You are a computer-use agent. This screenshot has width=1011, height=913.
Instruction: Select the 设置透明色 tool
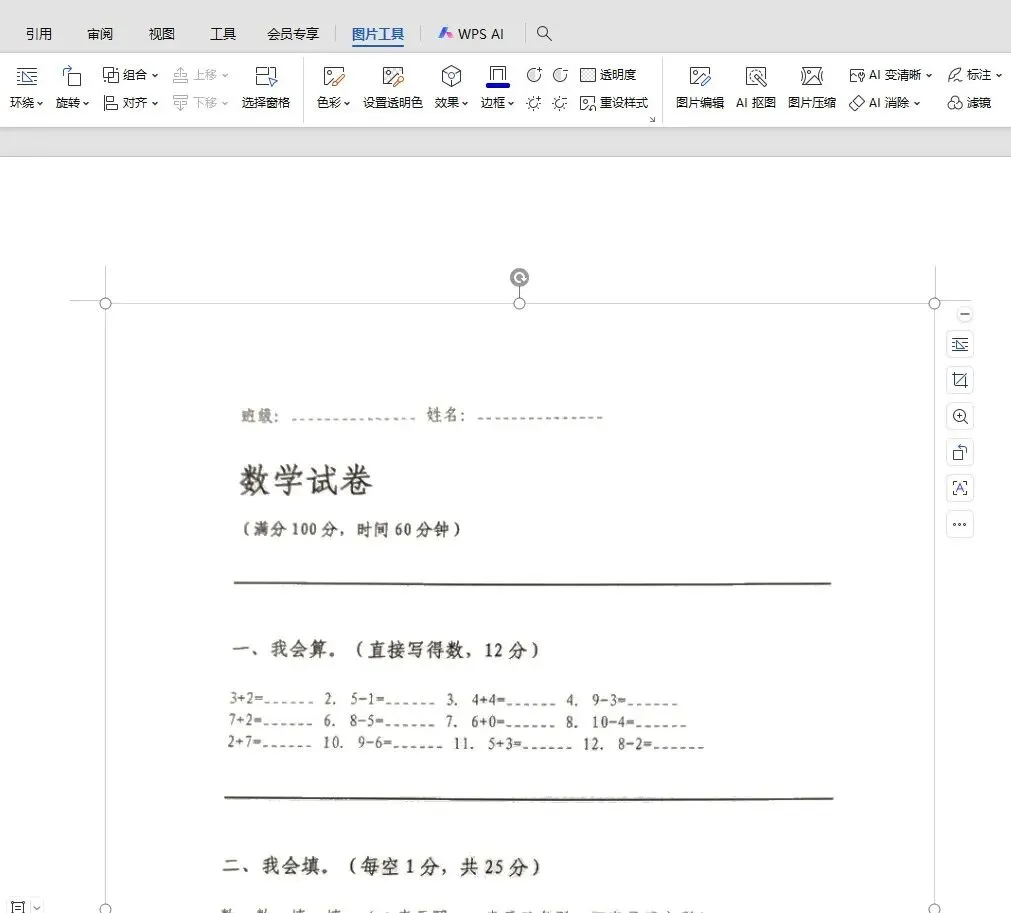click(393, 87)
